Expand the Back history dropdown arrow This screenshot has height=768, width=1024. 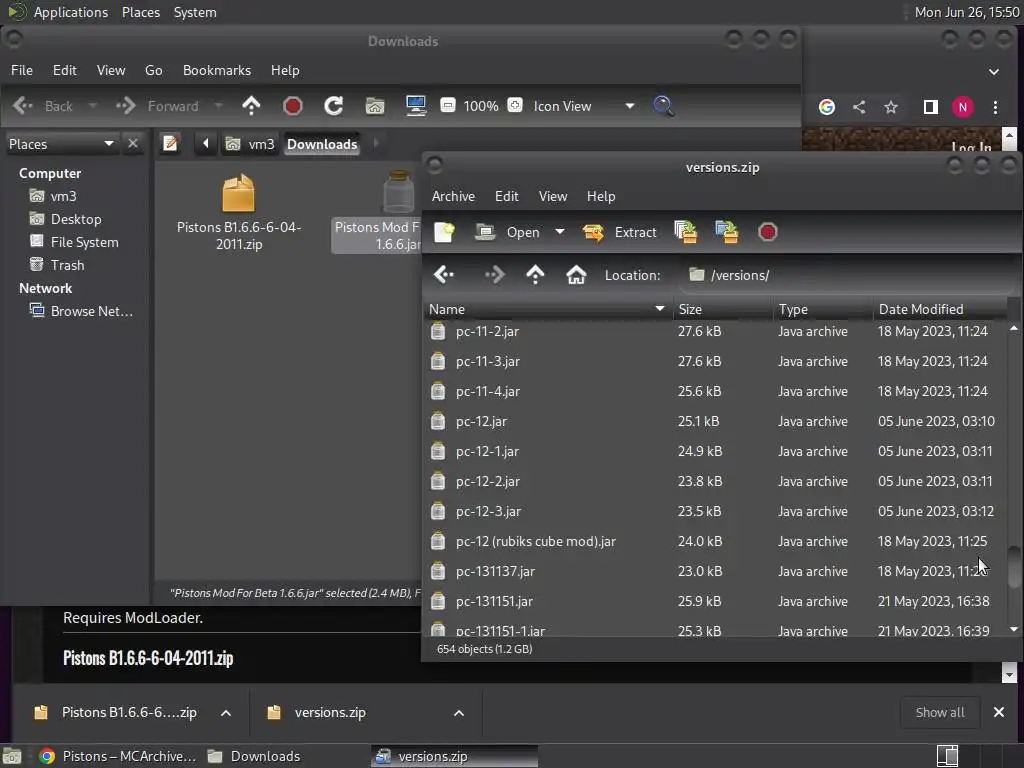point(93,106)
